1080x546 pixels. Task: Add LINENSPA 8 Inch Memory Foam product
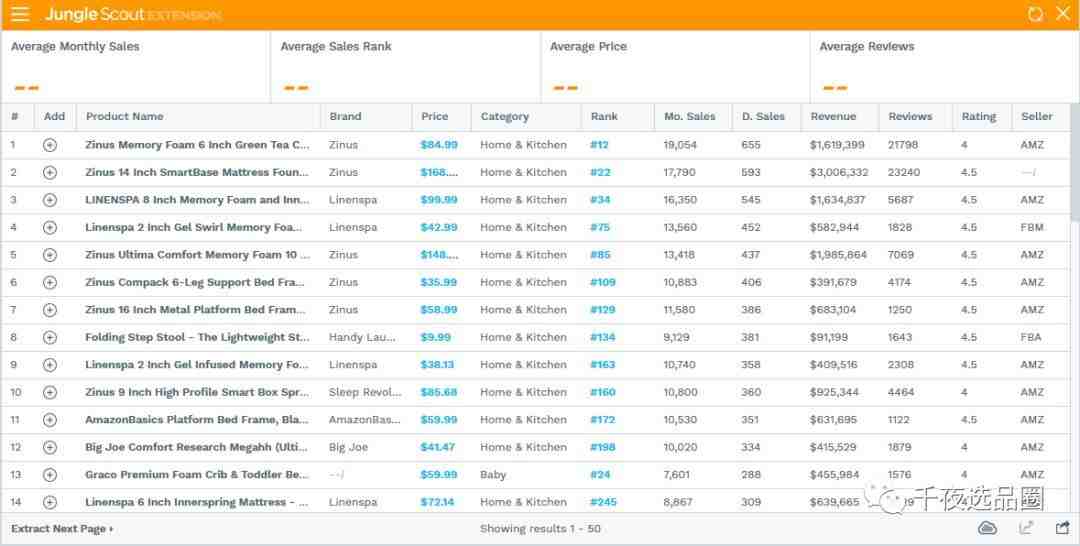50,200
